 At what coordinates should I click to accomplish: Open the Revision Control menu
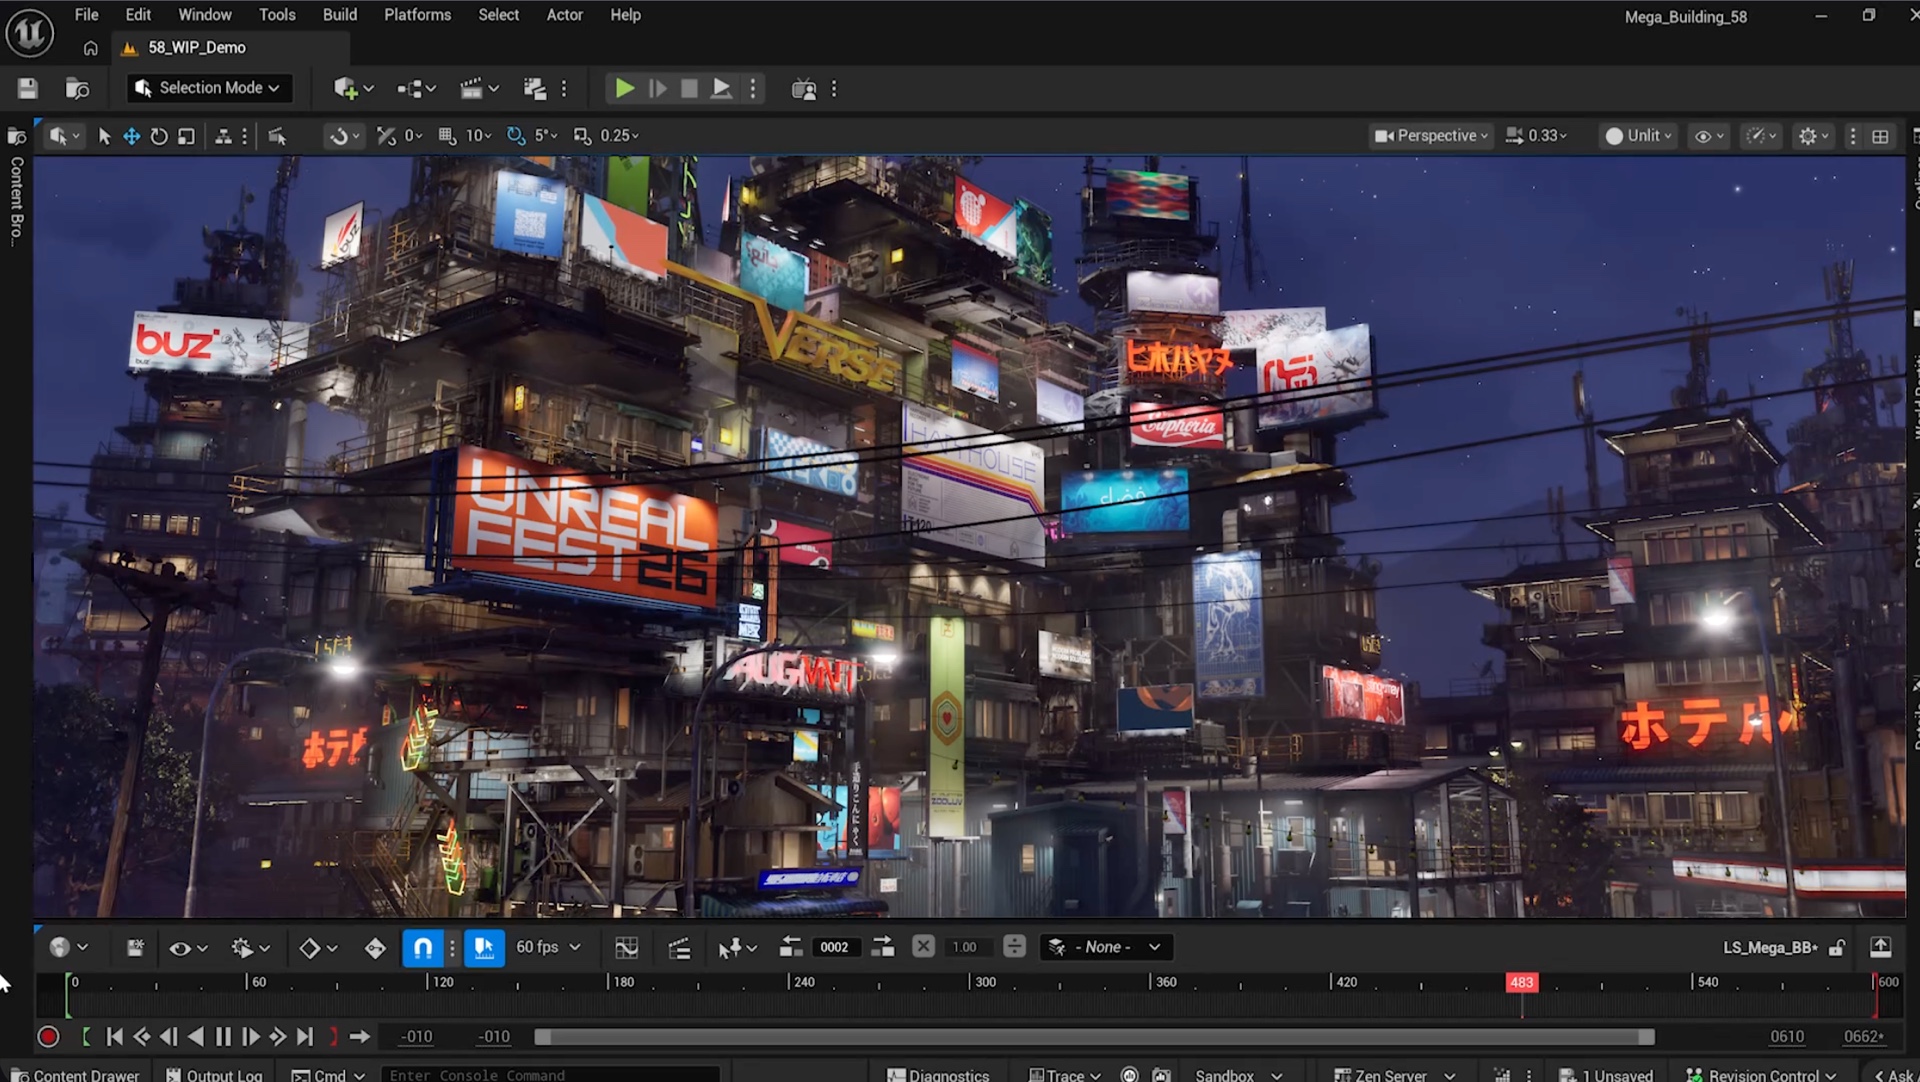1761,1075
